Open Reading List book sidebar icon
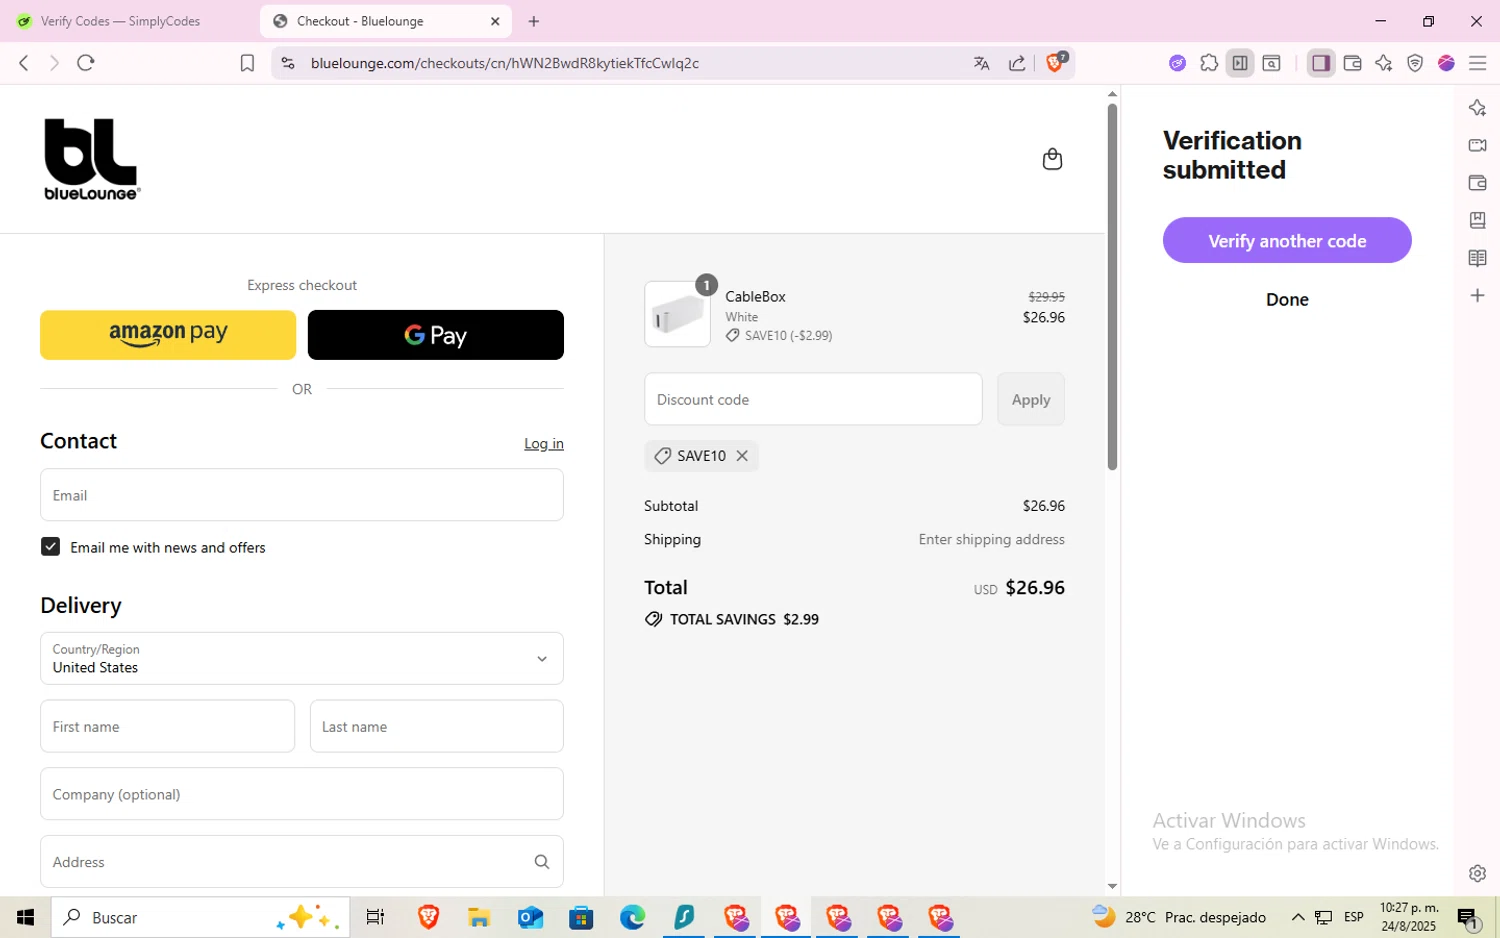 pos(1477,258)
